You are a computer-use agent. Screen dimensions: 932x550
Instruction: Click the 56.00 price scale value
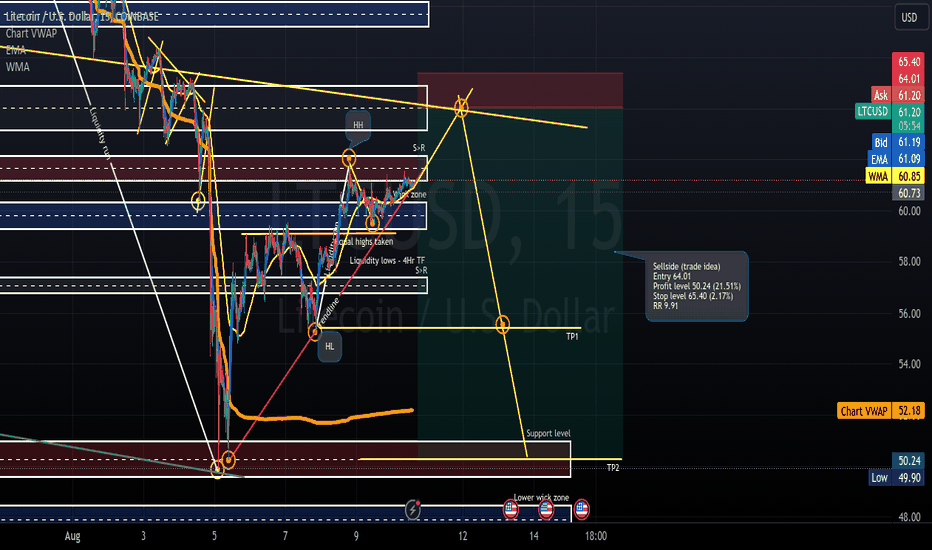pyautogui.click(x=909, y=313)
